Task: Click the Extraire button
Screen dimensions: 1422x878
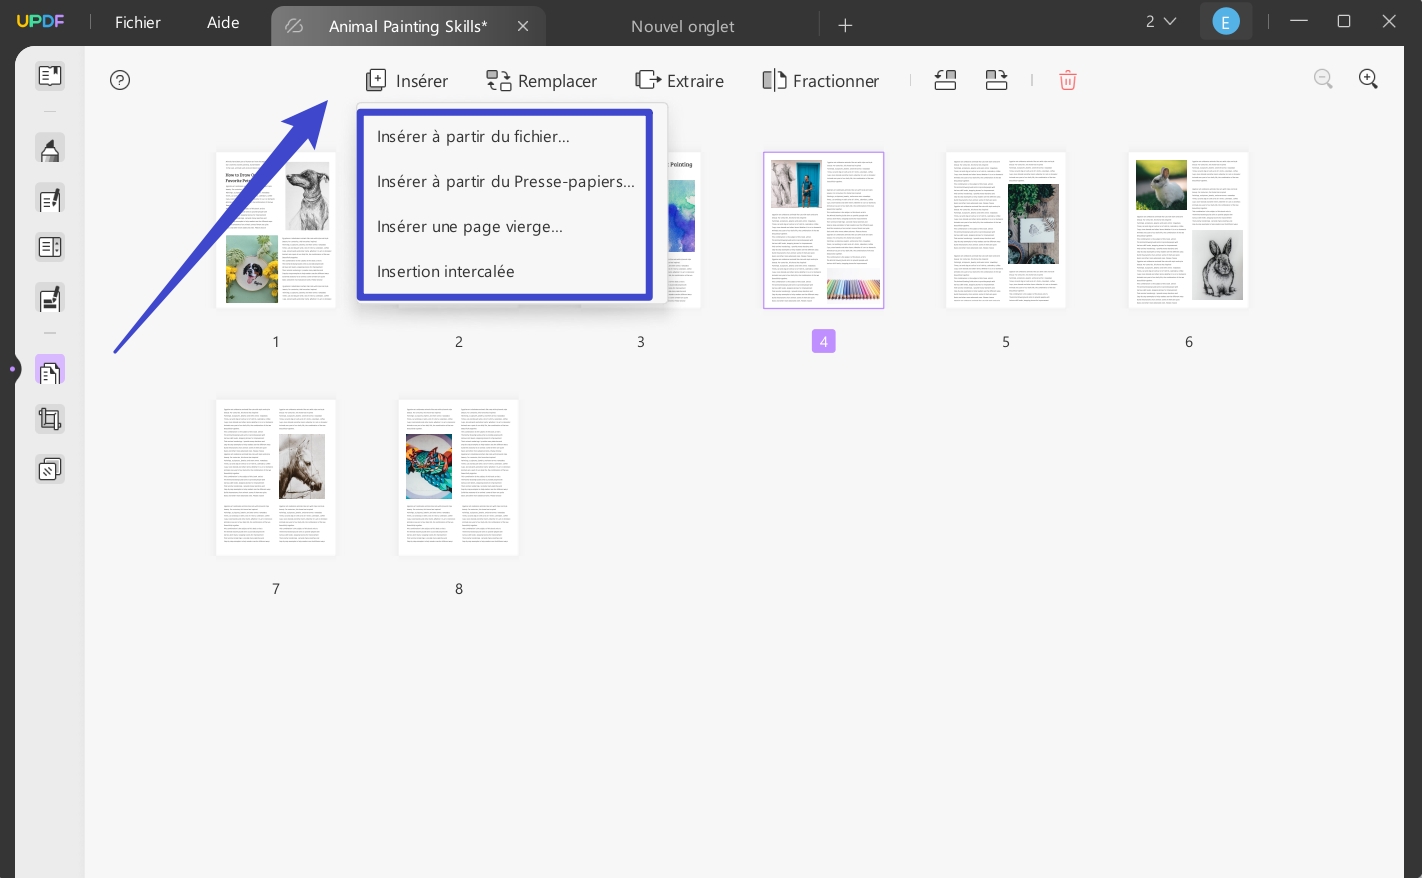Action: click(x=679, y=81)
